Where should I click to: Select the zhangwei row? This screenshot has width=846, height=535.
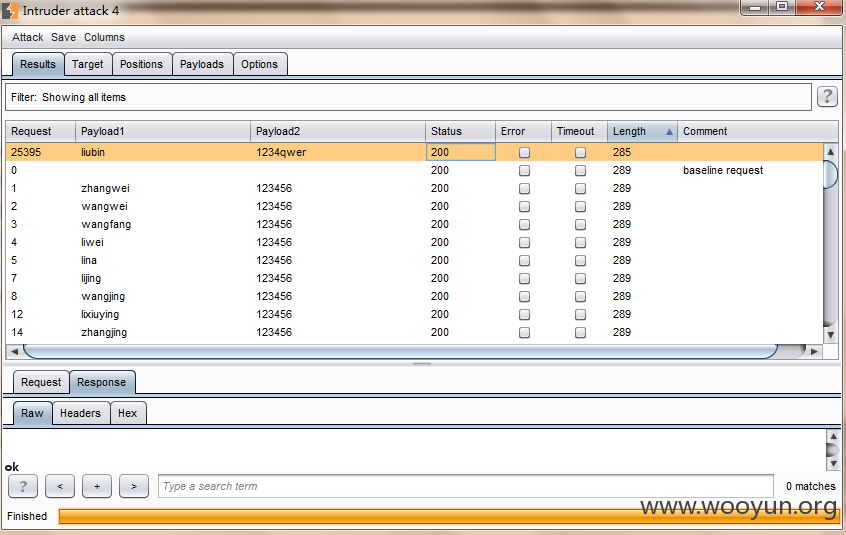pos(414,188)
